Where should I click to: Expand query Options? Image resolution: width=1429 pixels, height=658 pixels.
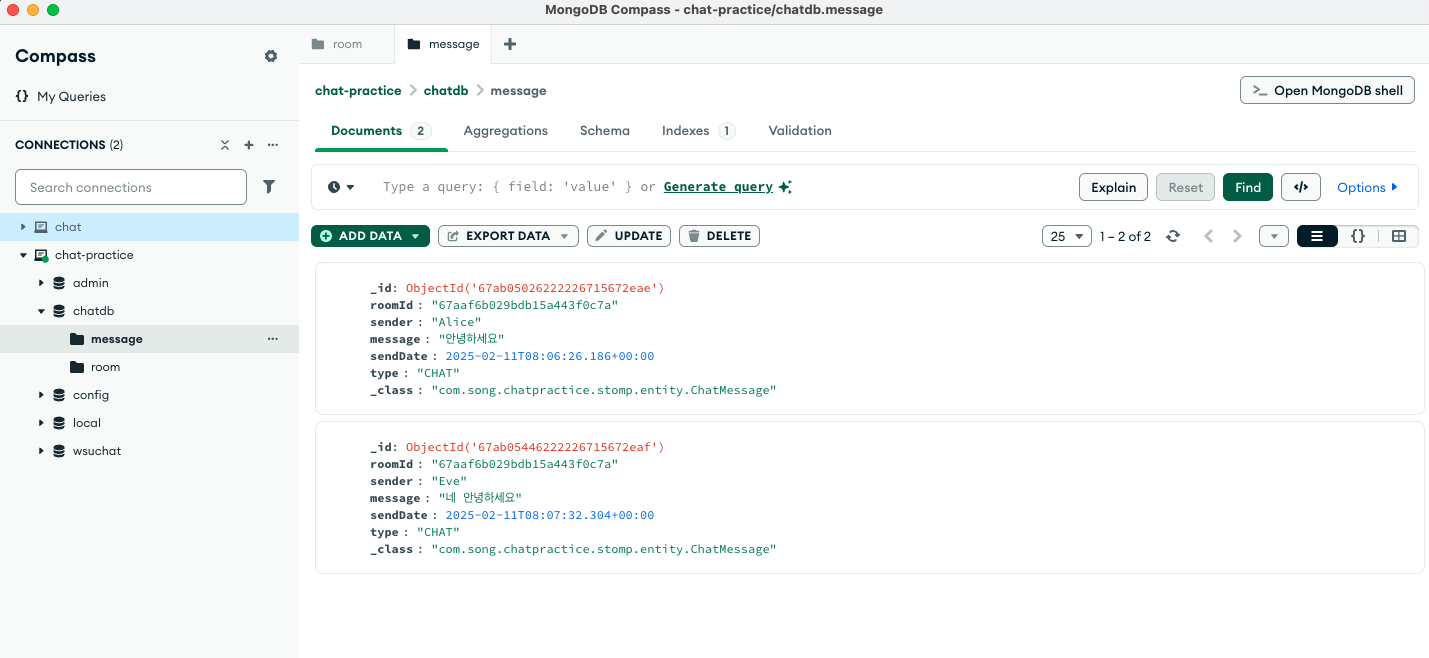pos(1367,187)
